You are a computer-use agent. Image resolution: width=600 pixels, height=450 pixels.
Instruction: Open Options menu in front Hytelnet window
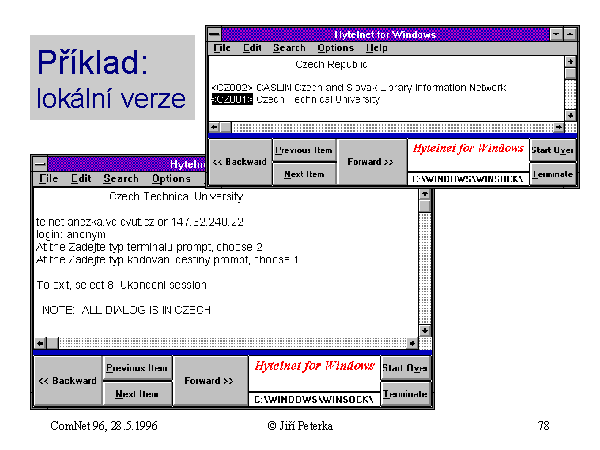(335, 48)
